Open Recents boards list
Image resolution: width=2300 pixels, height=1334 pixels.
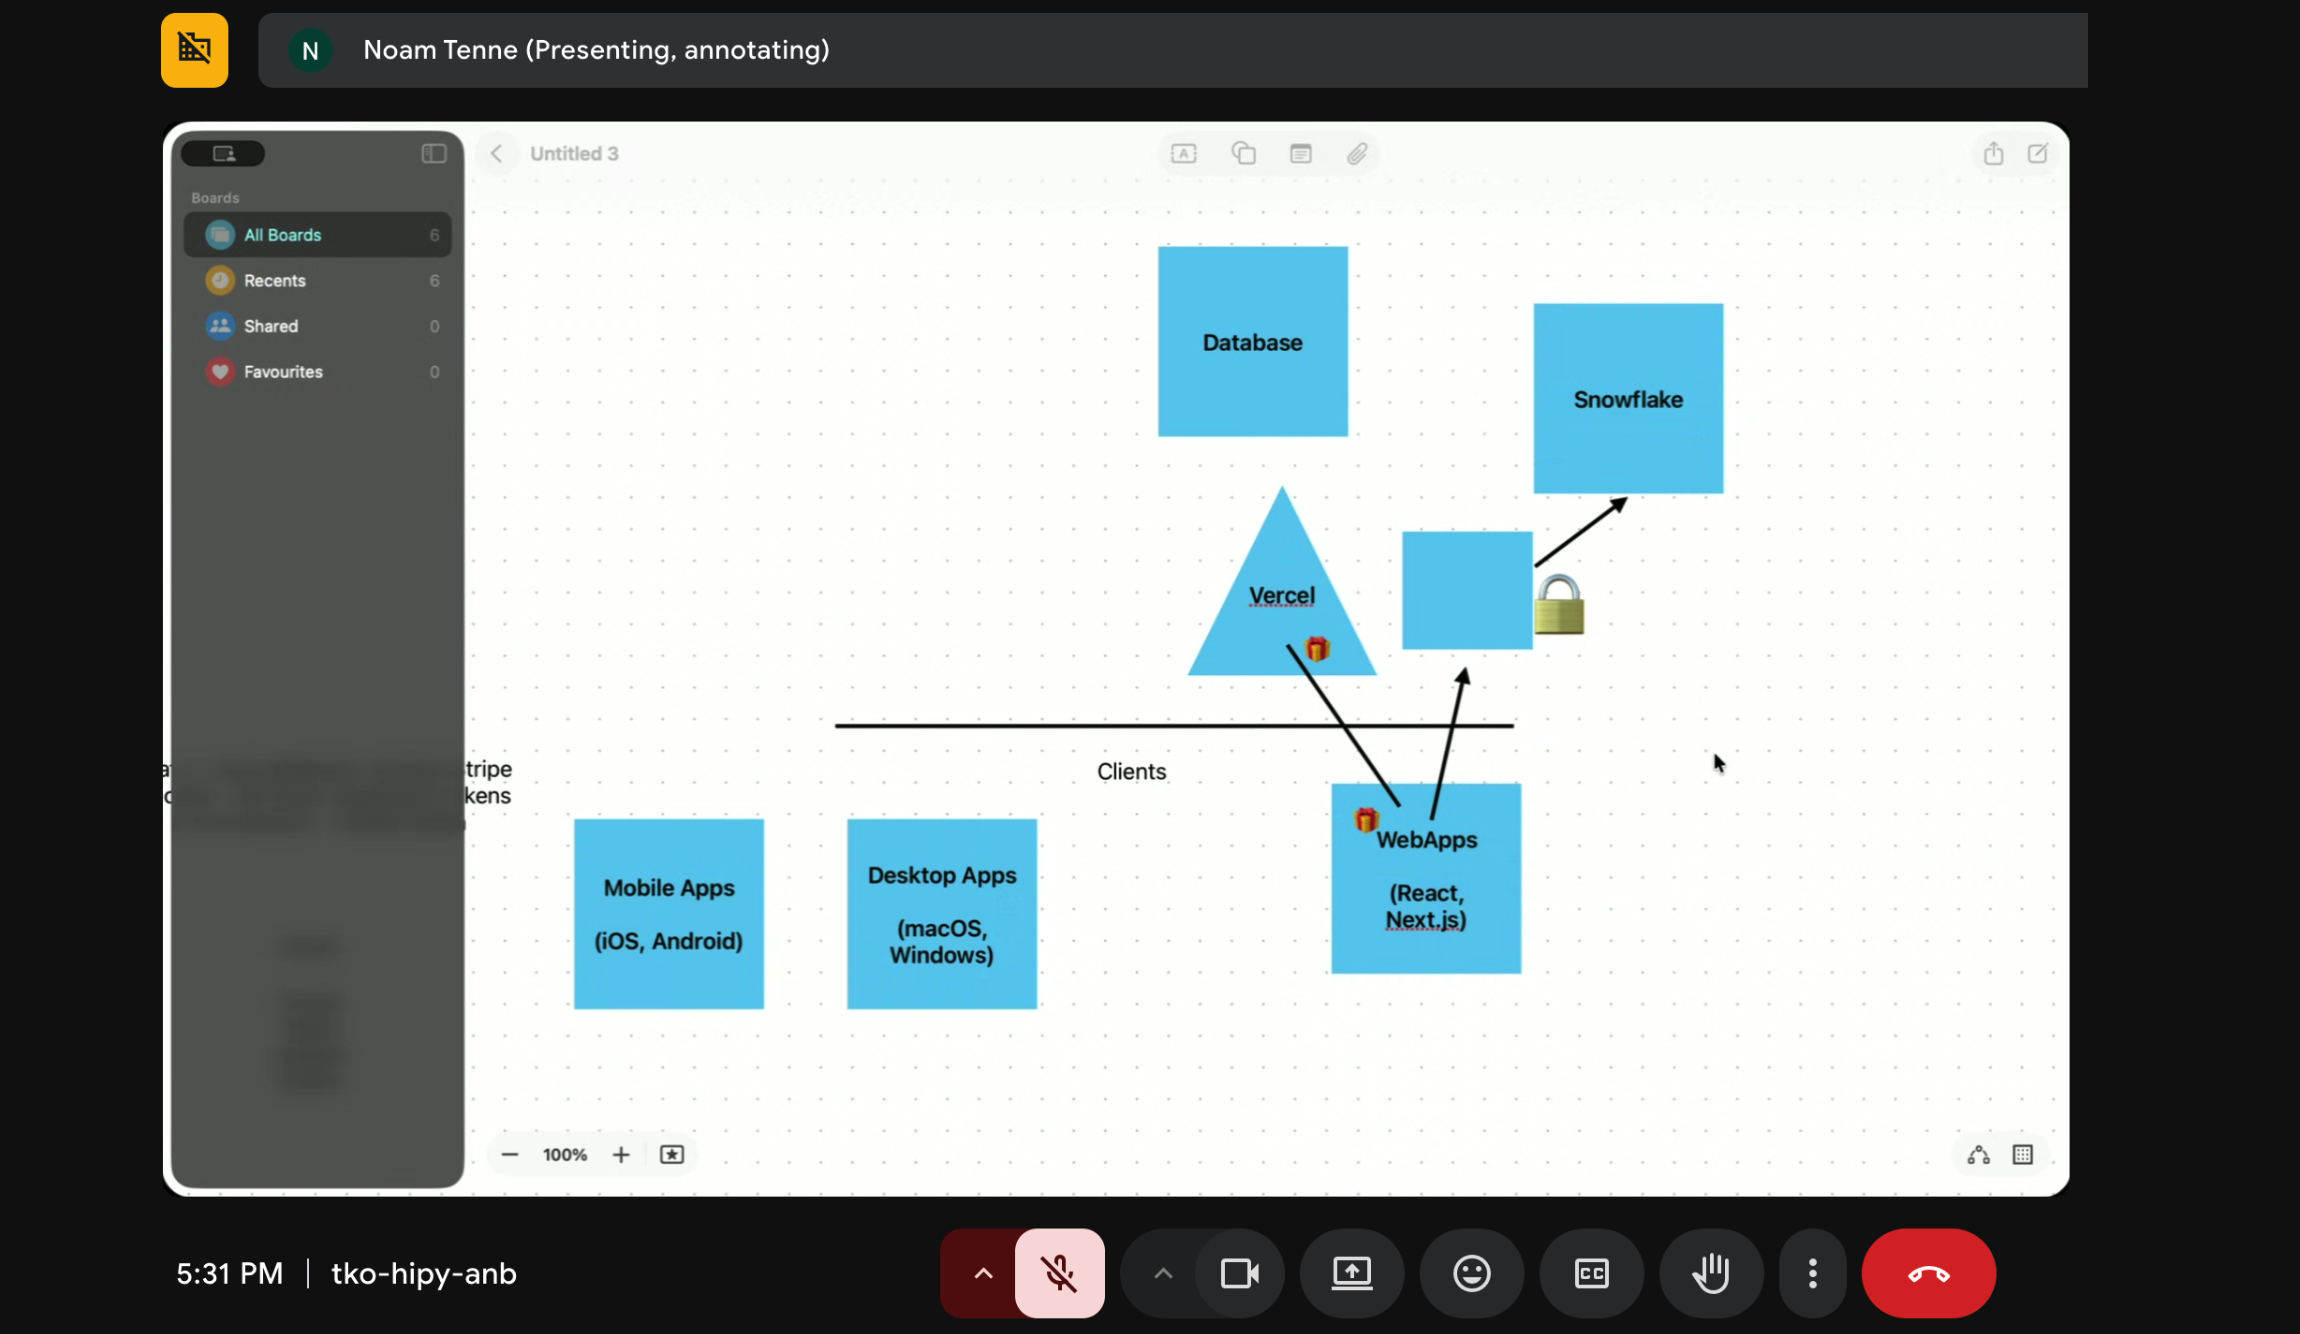pyautogui.click(x=317, y=281)
